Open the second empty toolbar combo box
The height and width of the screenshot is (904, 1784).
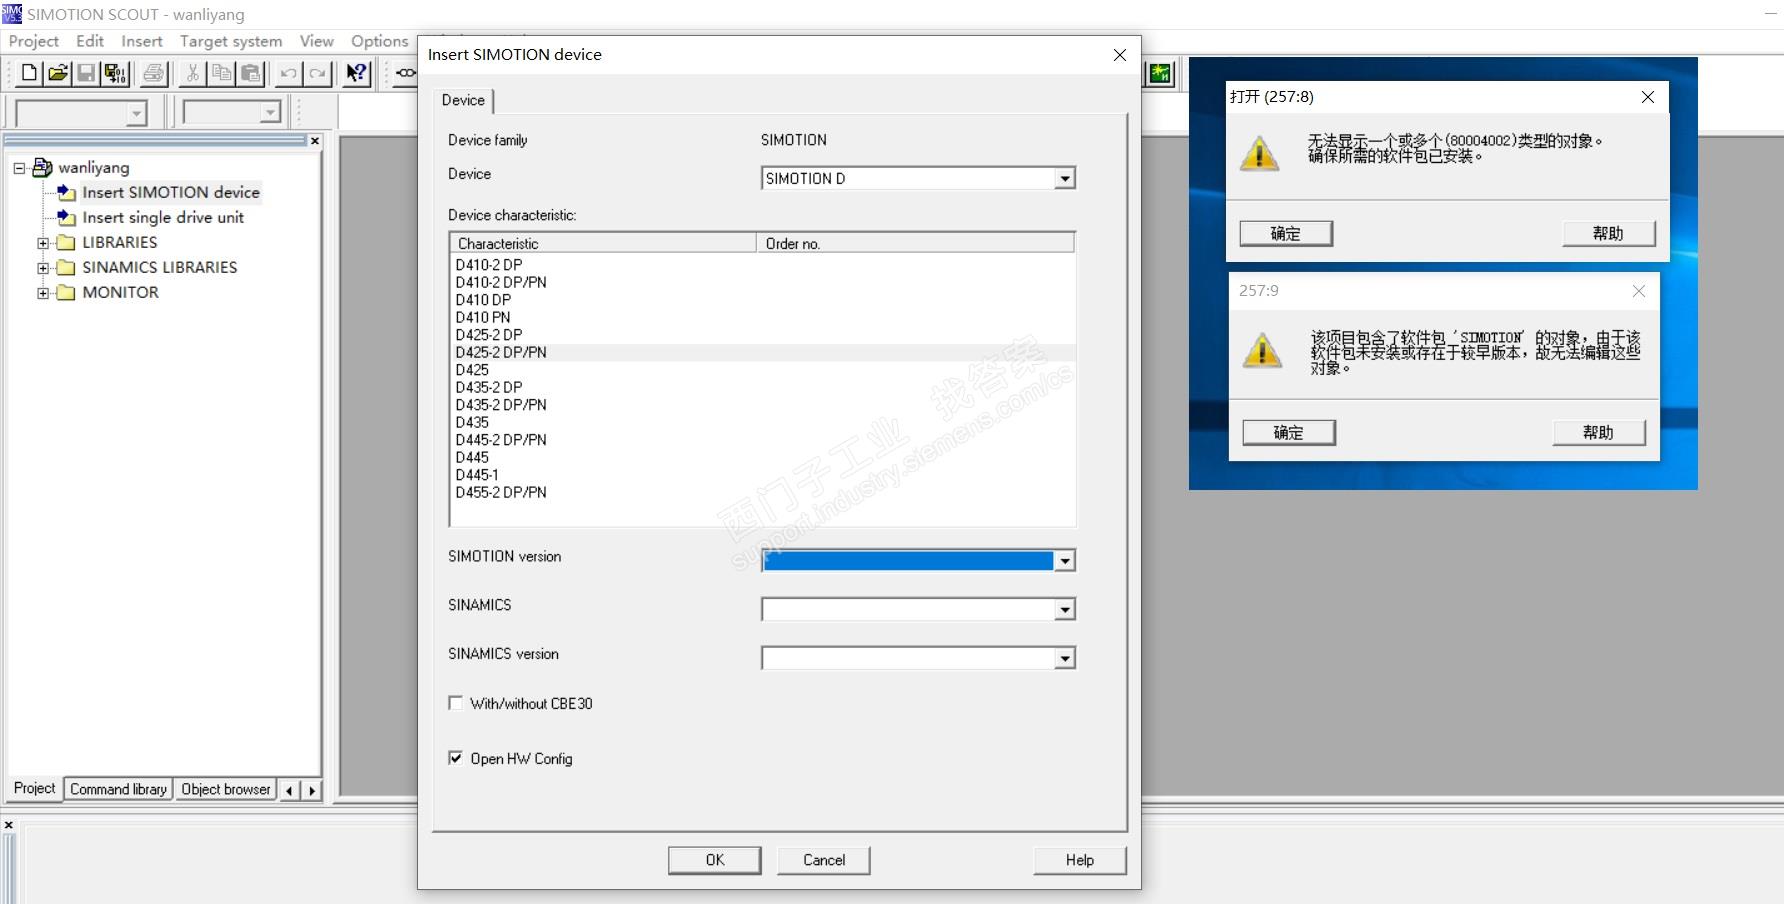tap(270, 113)
